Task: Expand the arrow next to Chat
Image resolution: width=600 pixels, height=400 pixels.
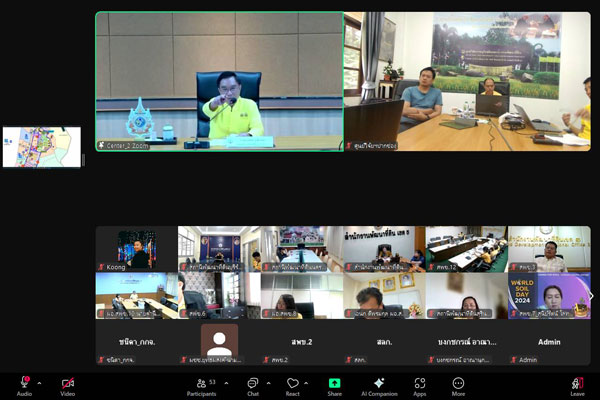Action: [268, 382]
